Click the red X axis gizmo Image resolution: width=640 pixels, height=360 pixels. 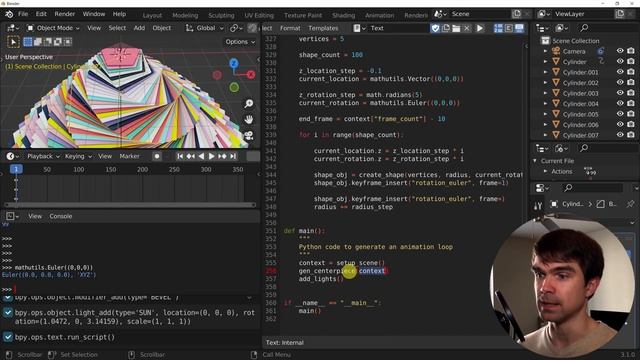tap(251, 75)
